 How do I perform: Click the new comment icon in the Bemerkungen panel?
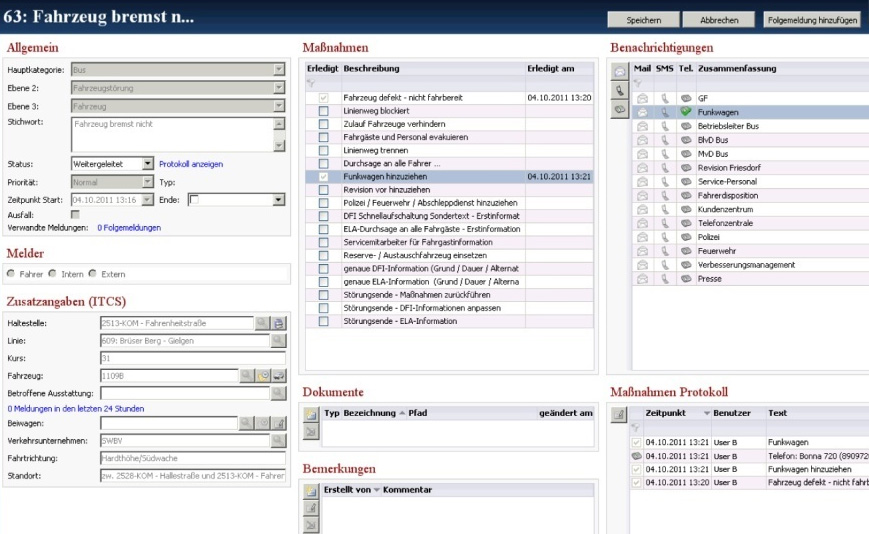(311, 491)
